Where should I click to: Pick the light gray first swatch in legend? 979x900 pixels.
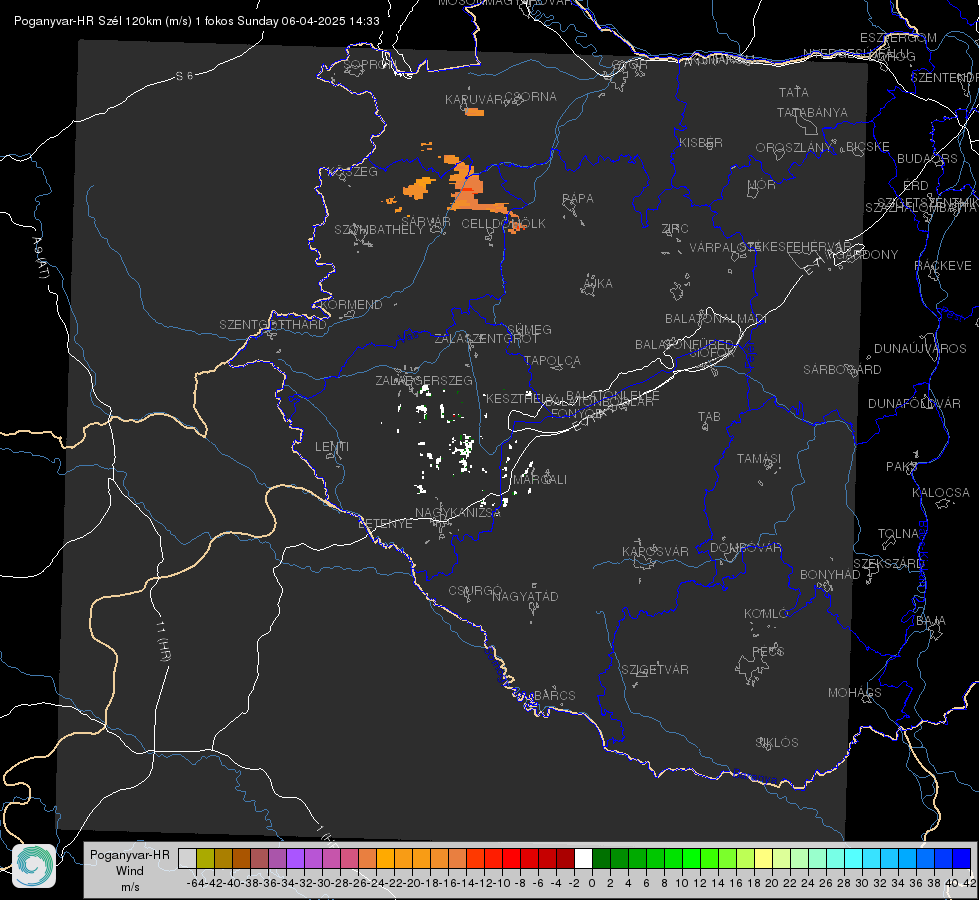point(187,858)
